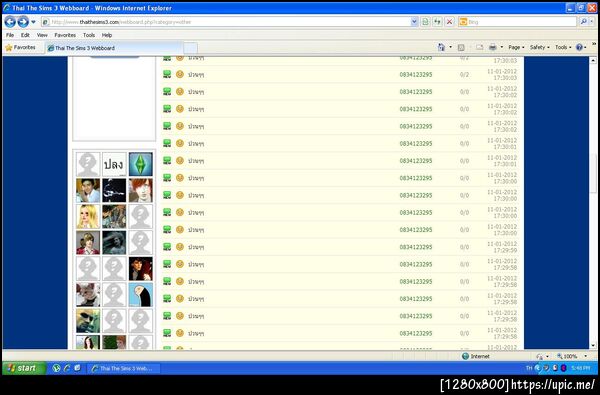Stop loading with the red X icon
This screenshot has height=395, width=600.
450,22
